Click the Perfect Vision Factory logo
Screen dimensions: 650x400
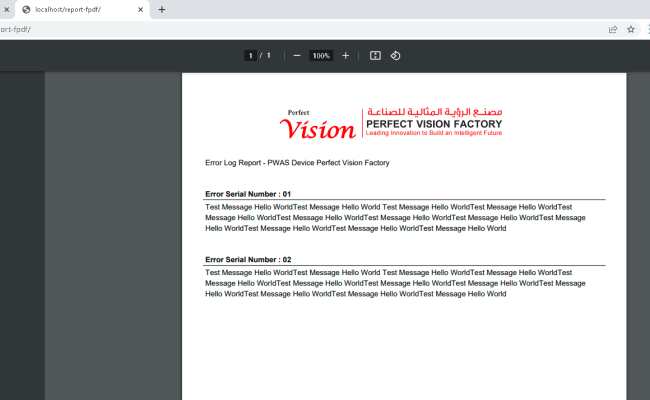coord(390,123)
